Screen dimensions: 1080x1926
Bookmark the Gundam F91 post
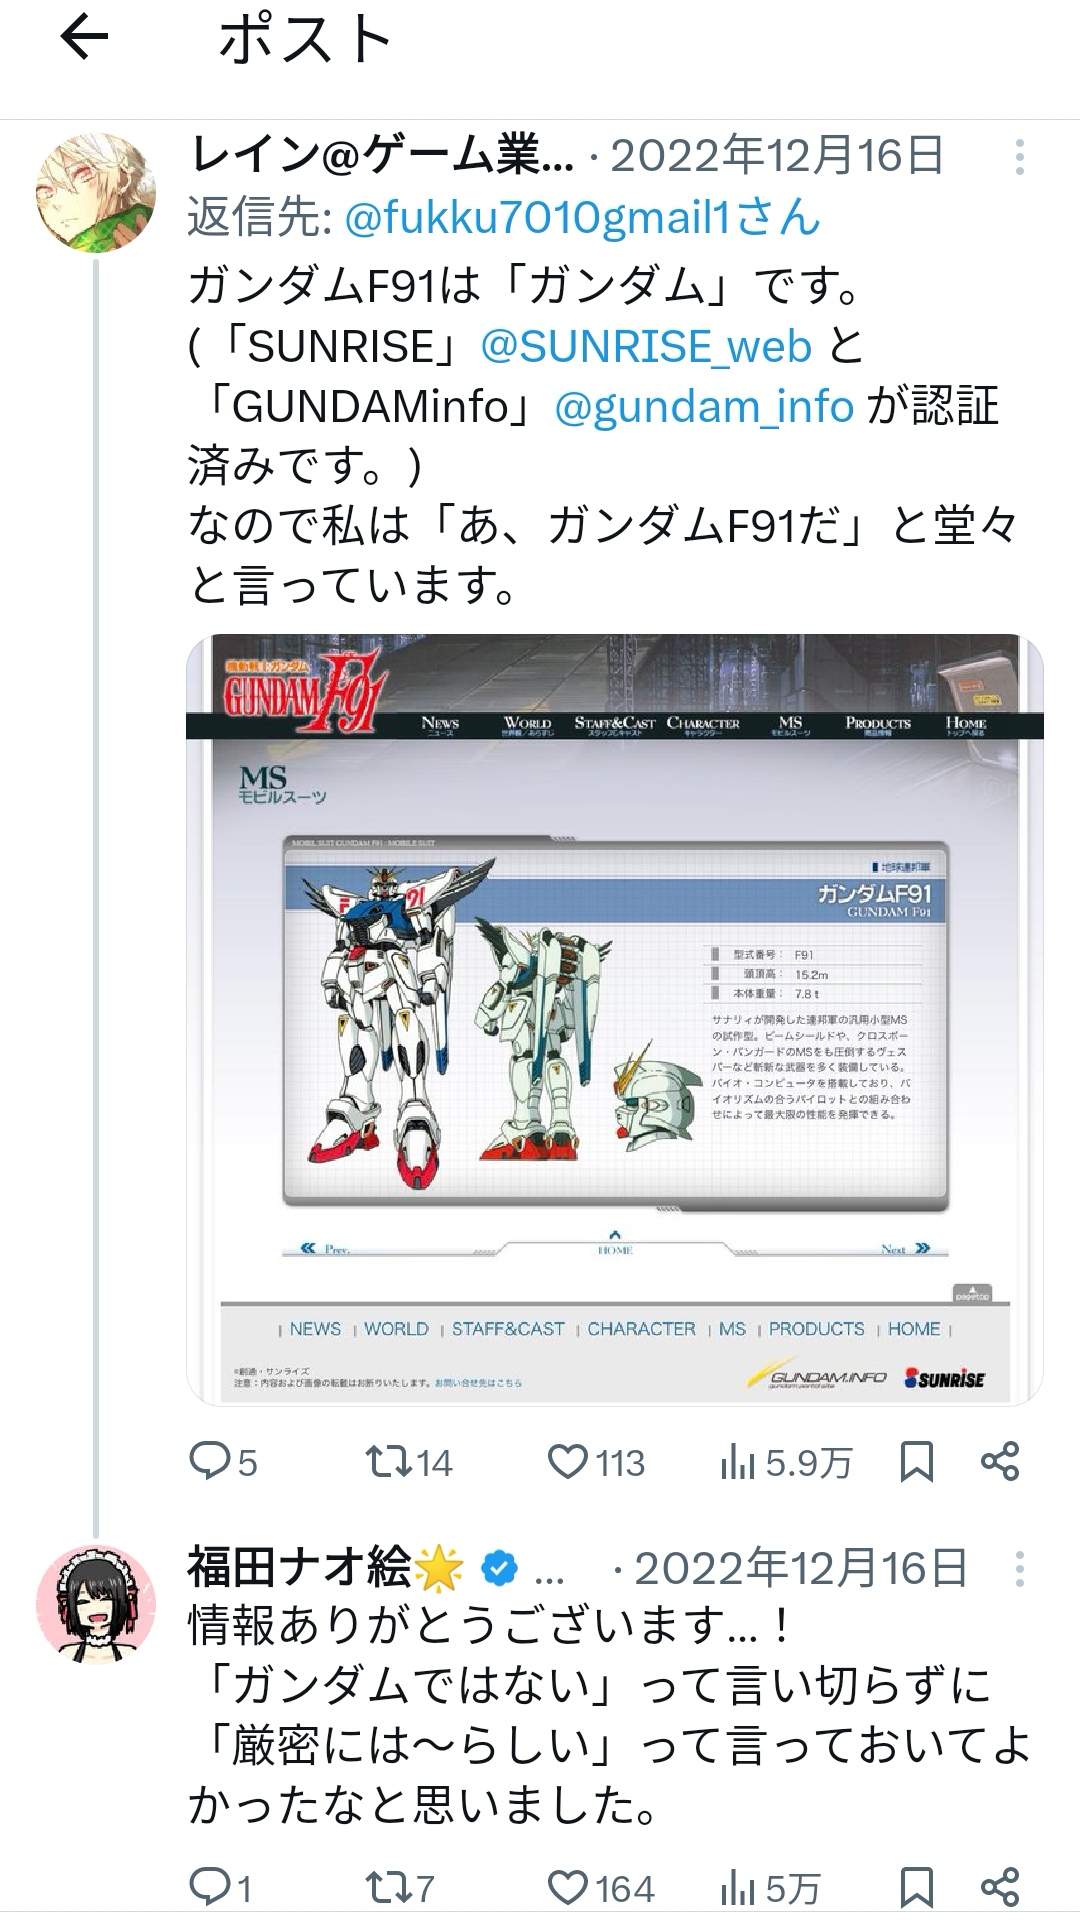point(917,1462)
